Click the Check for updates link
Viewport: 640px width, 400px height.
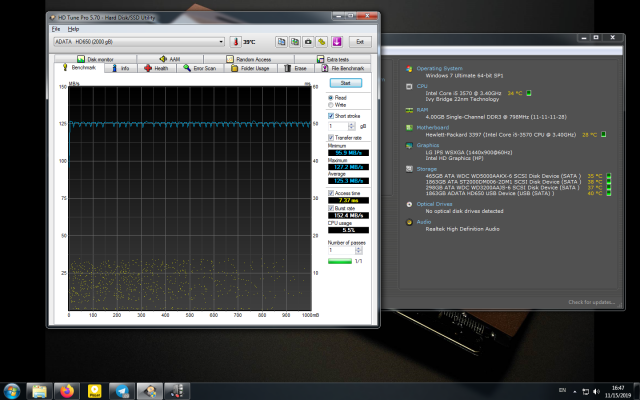click(x=594, y=301)
